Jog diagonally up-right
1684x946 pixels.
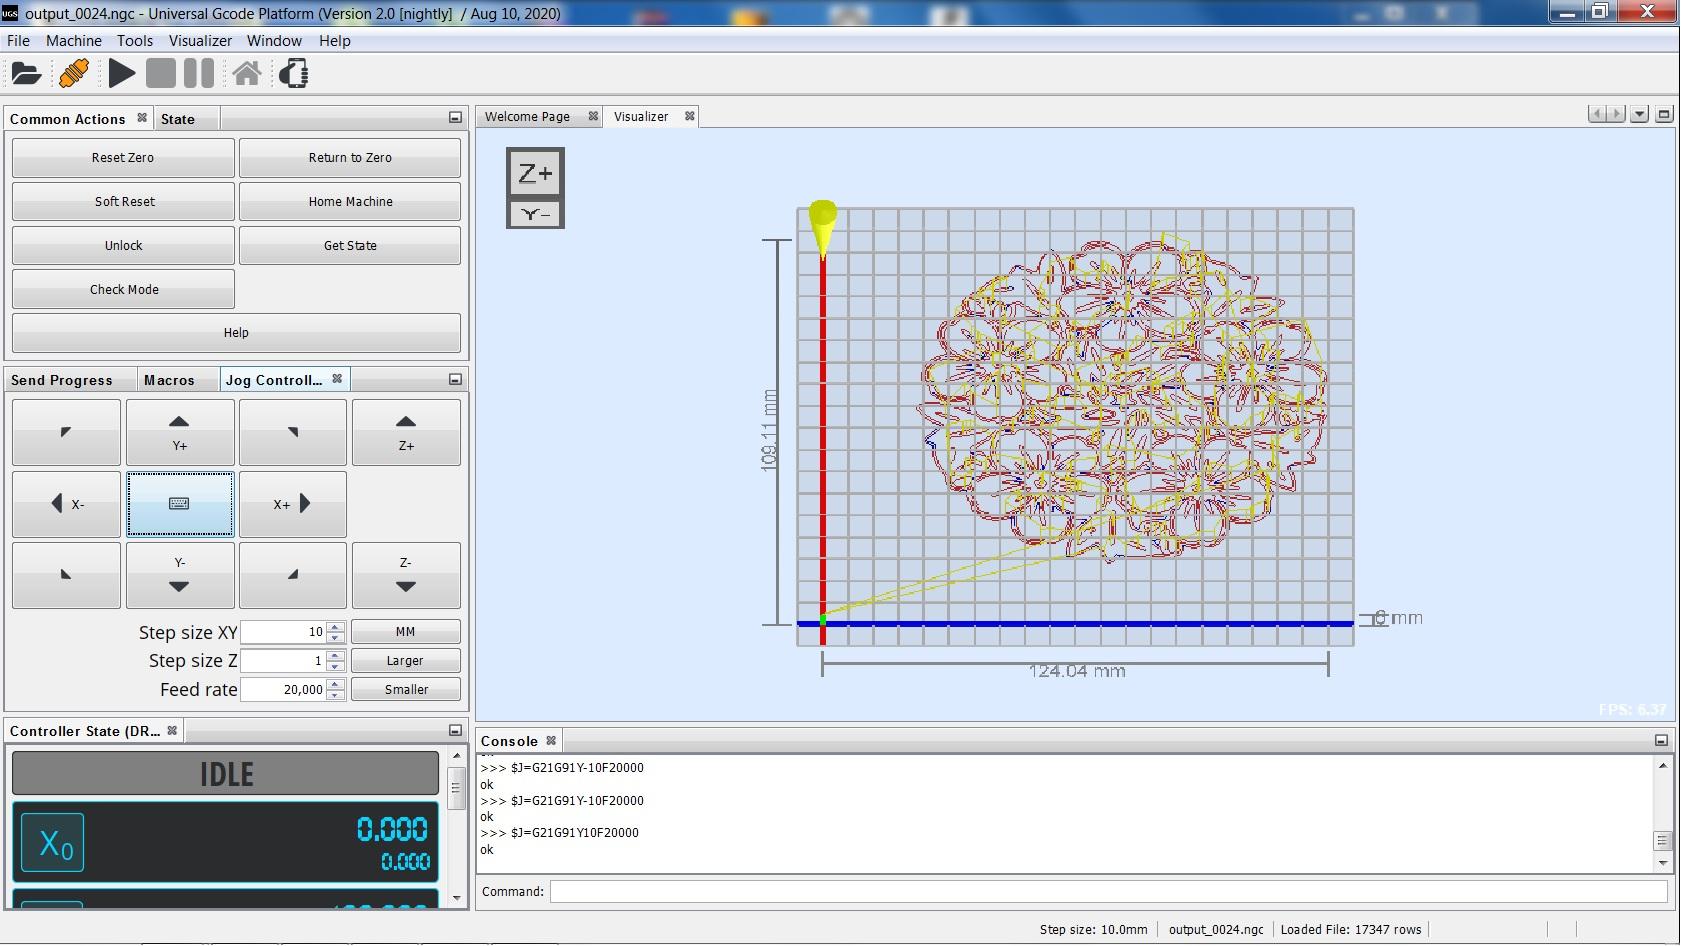point(293,432)
